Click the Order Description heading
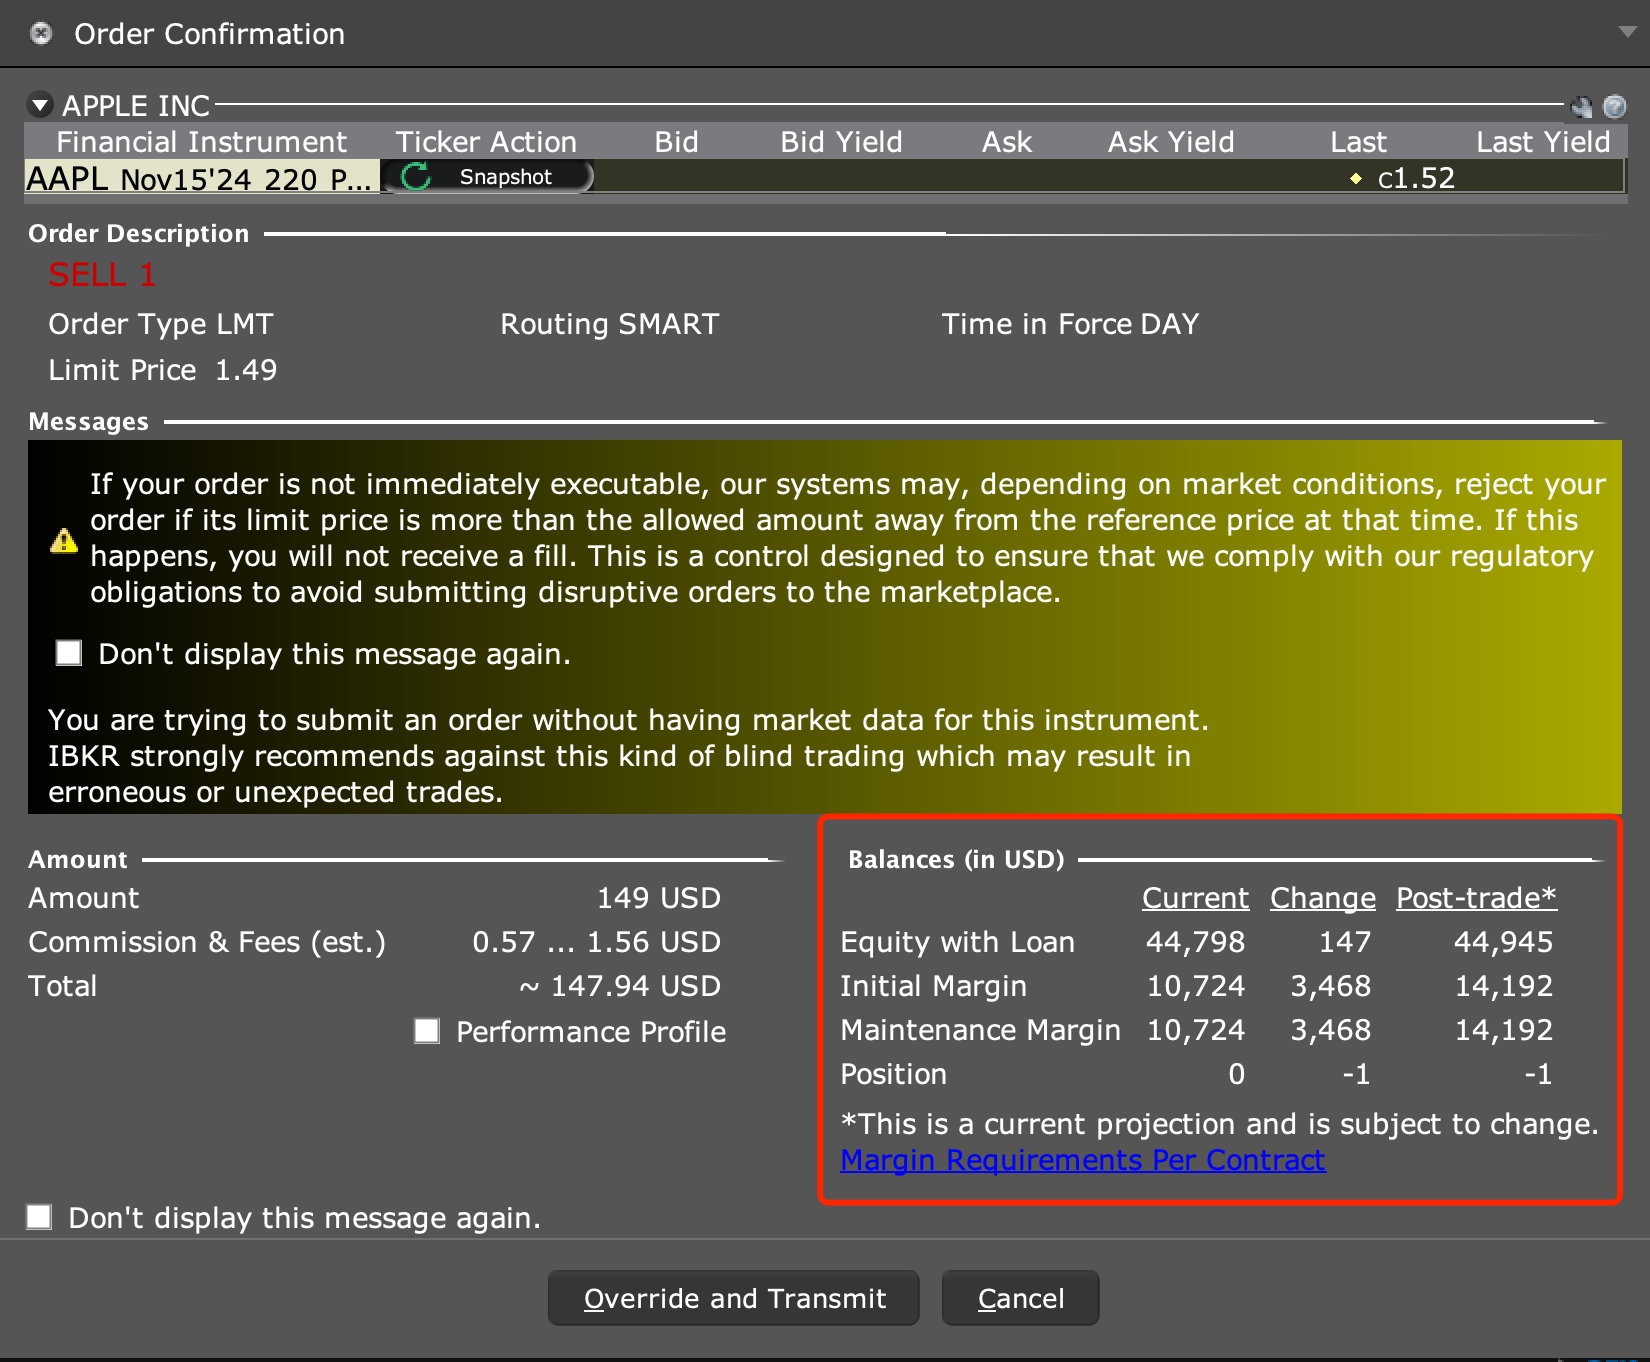The image size is (1650, 1362). click(x=139, y=234)
